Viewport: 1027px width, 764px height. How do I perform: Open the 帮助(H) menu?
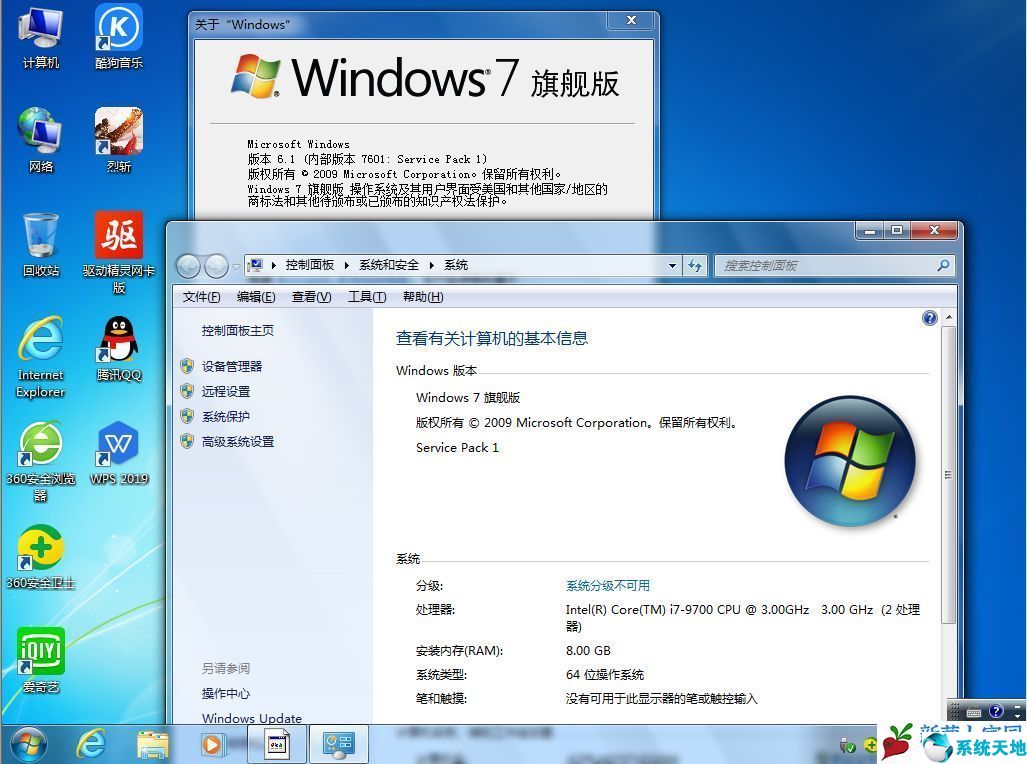pyautogui.click(x=423, y=297)
